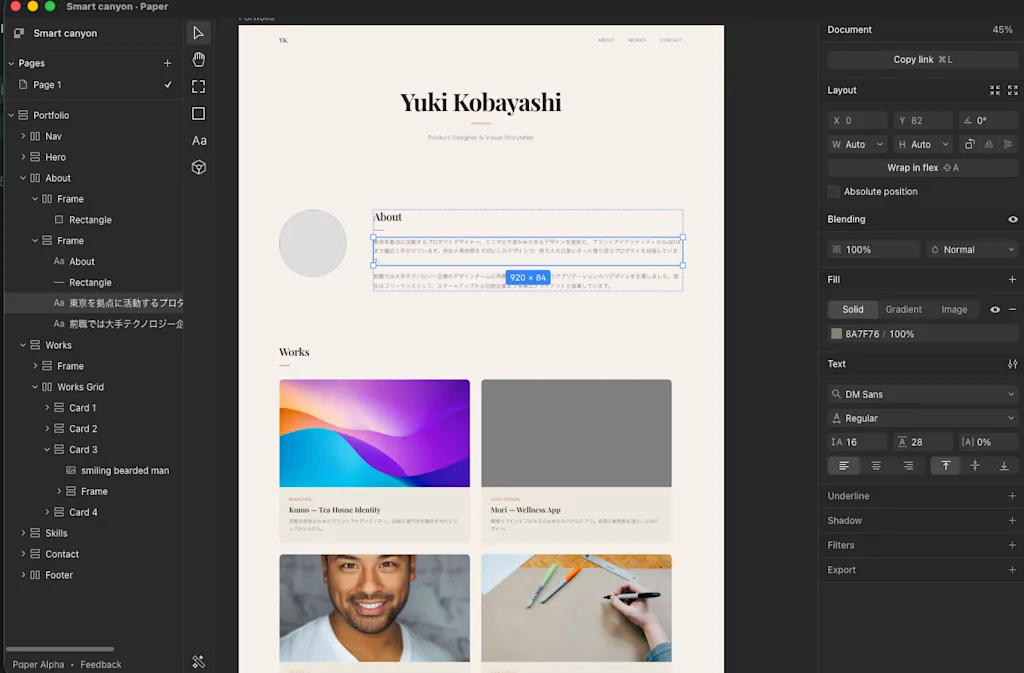Screen dimensions: 1024x673
Task: Open the Components cube tool
Action: coord(199,167)
